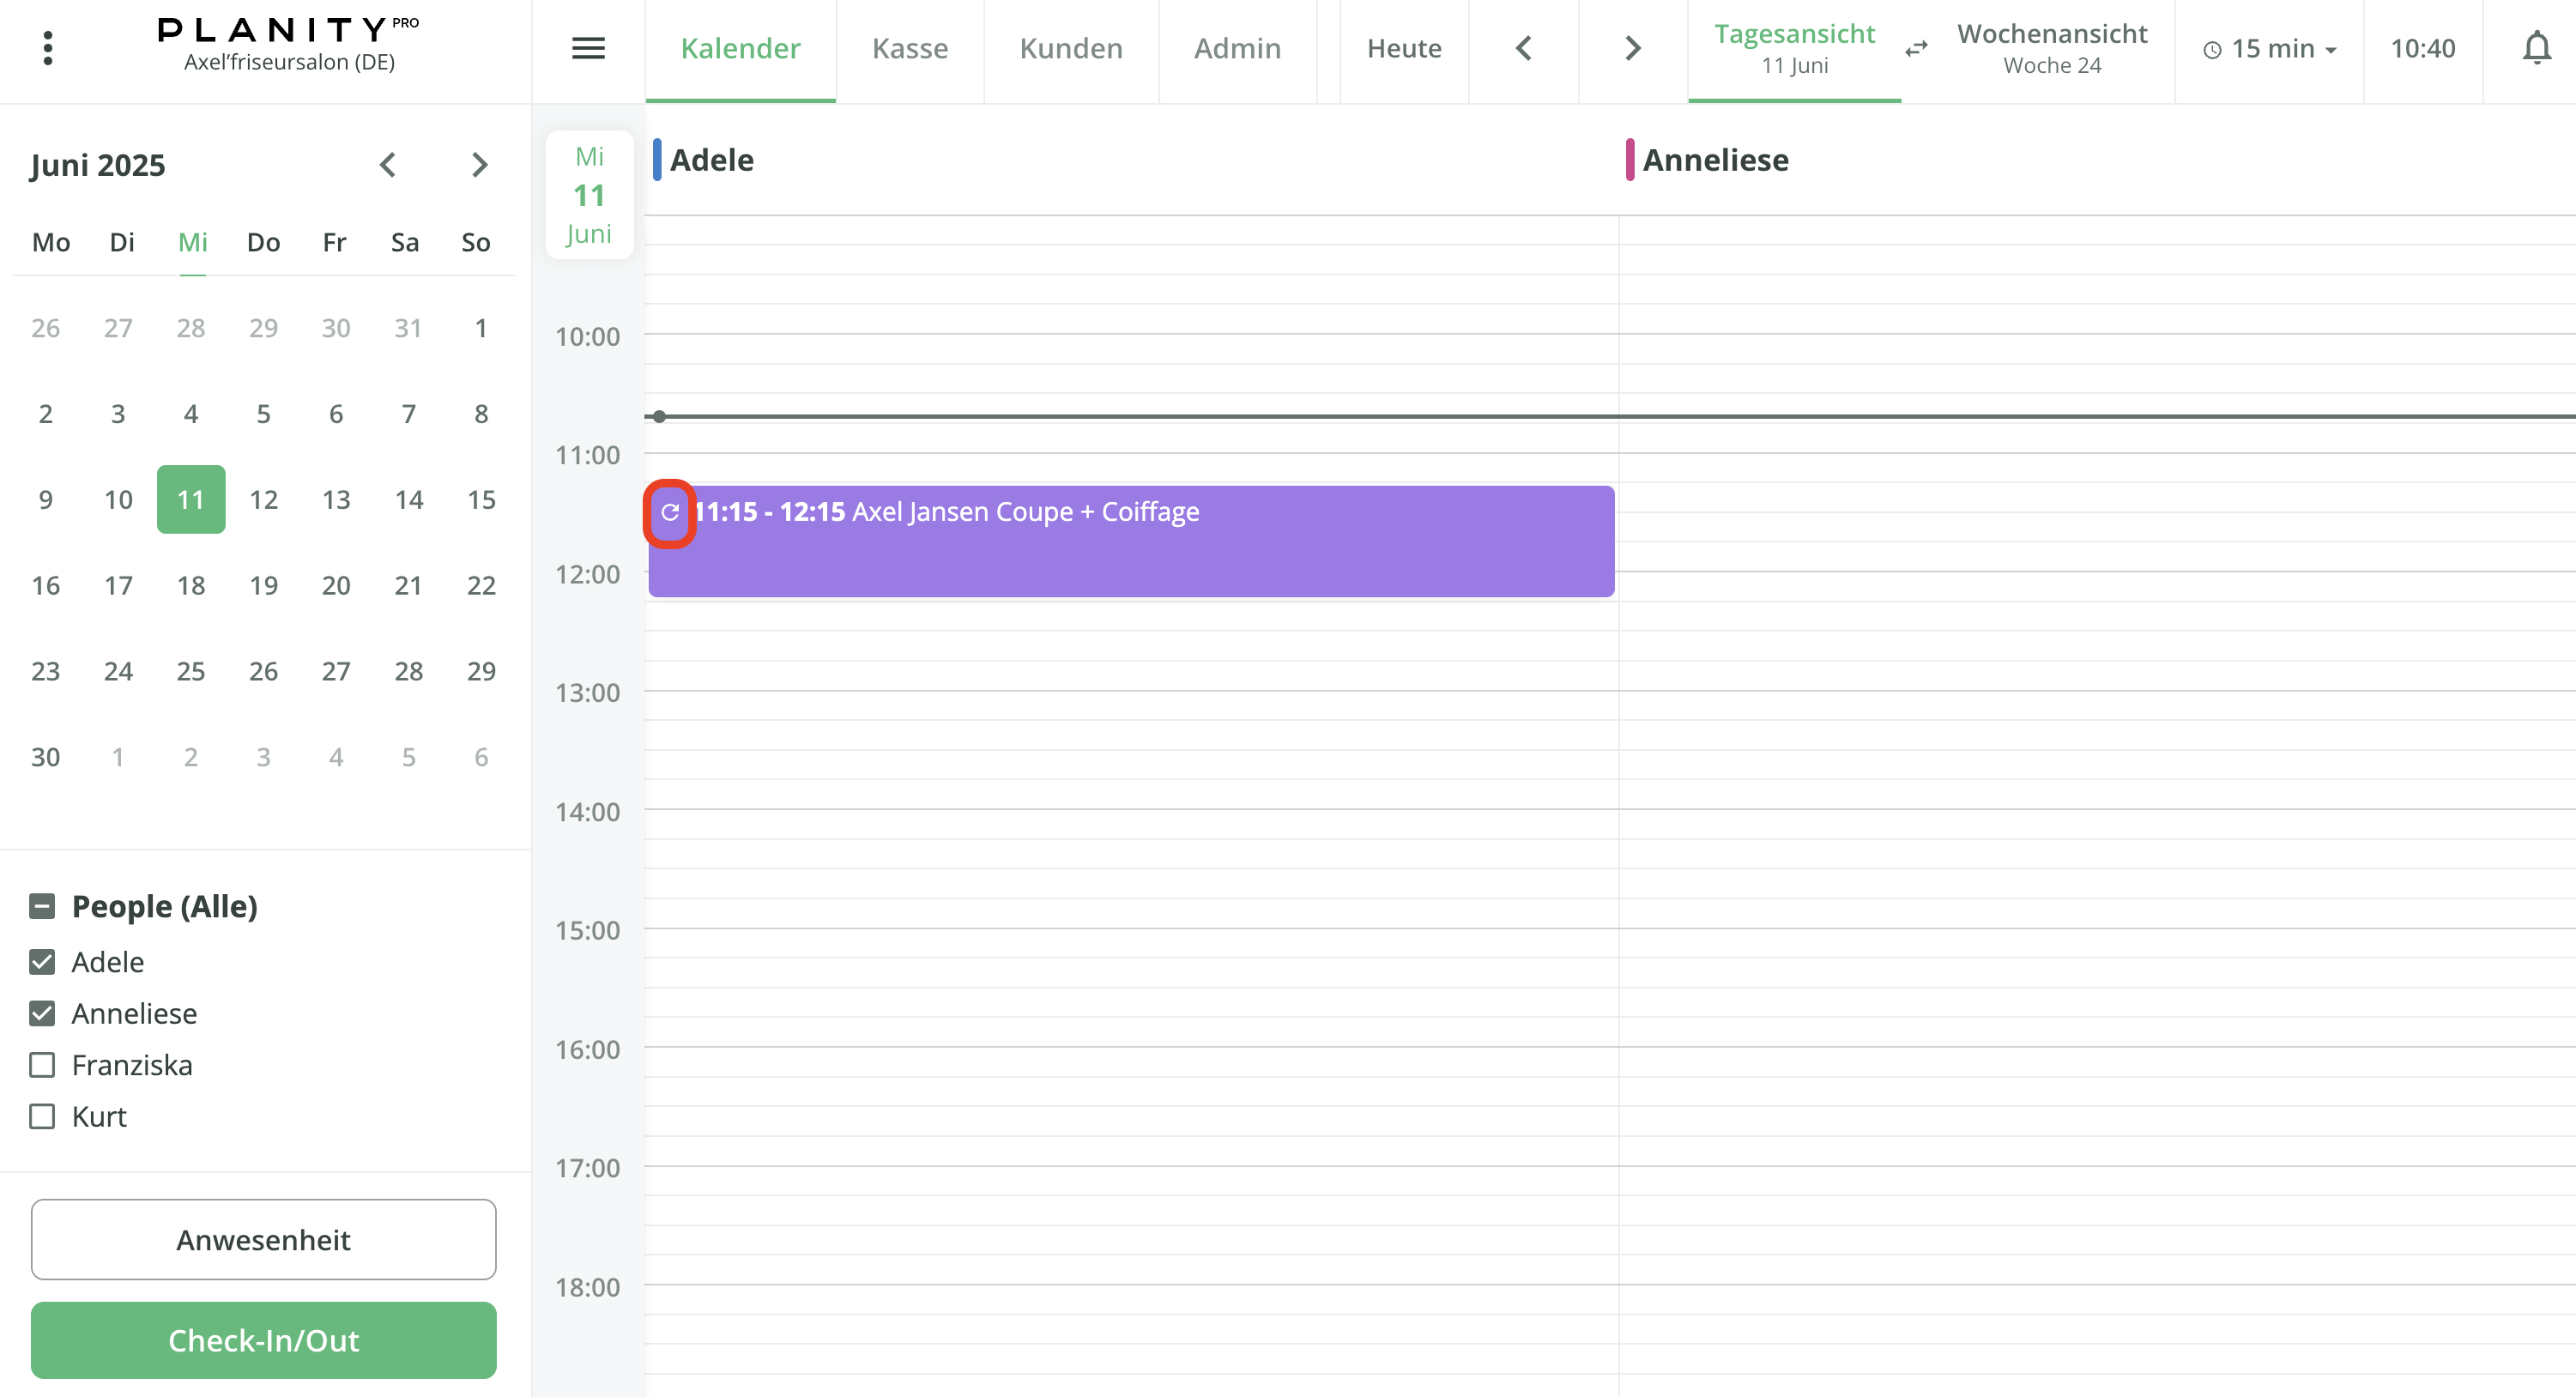2576x1397 pixels.
Task: Enable the Kurt calendar checkbox
Action: (41, 1116)
